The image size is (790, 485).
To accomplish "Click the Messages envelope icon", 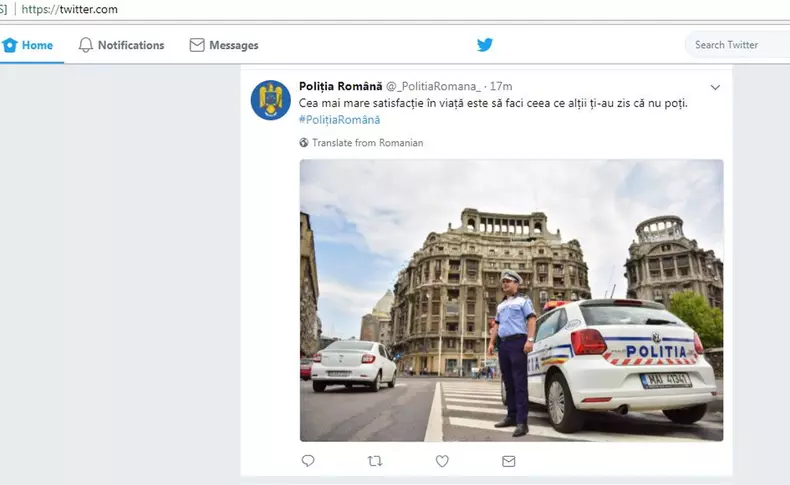I will point(197,45).
